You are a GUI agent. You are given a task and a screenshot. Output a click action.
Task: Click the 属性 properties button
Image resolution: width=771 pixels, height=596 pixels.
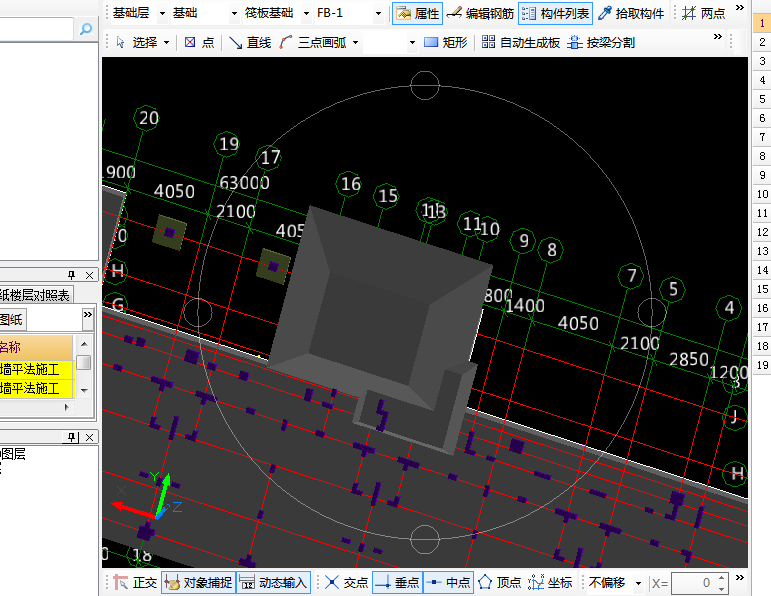pyautogui.click(x=417, y=13)
